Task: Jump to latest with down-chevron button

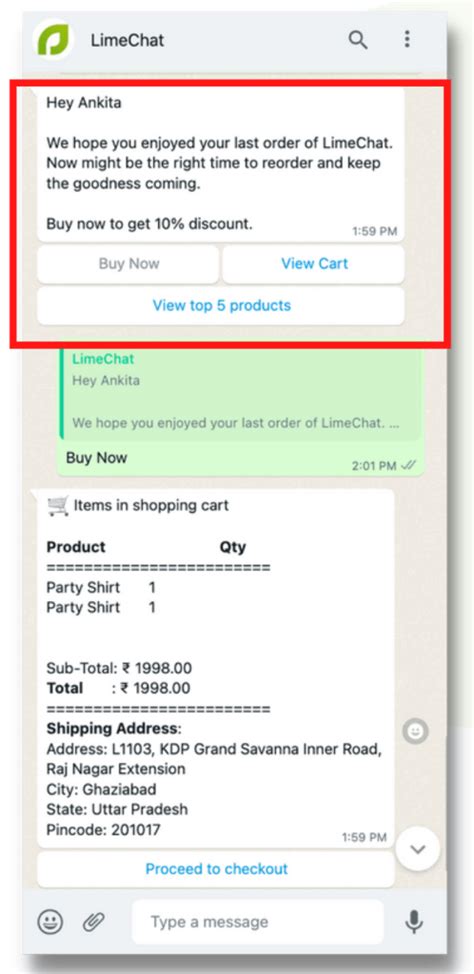Action: [x=417, y=849]
